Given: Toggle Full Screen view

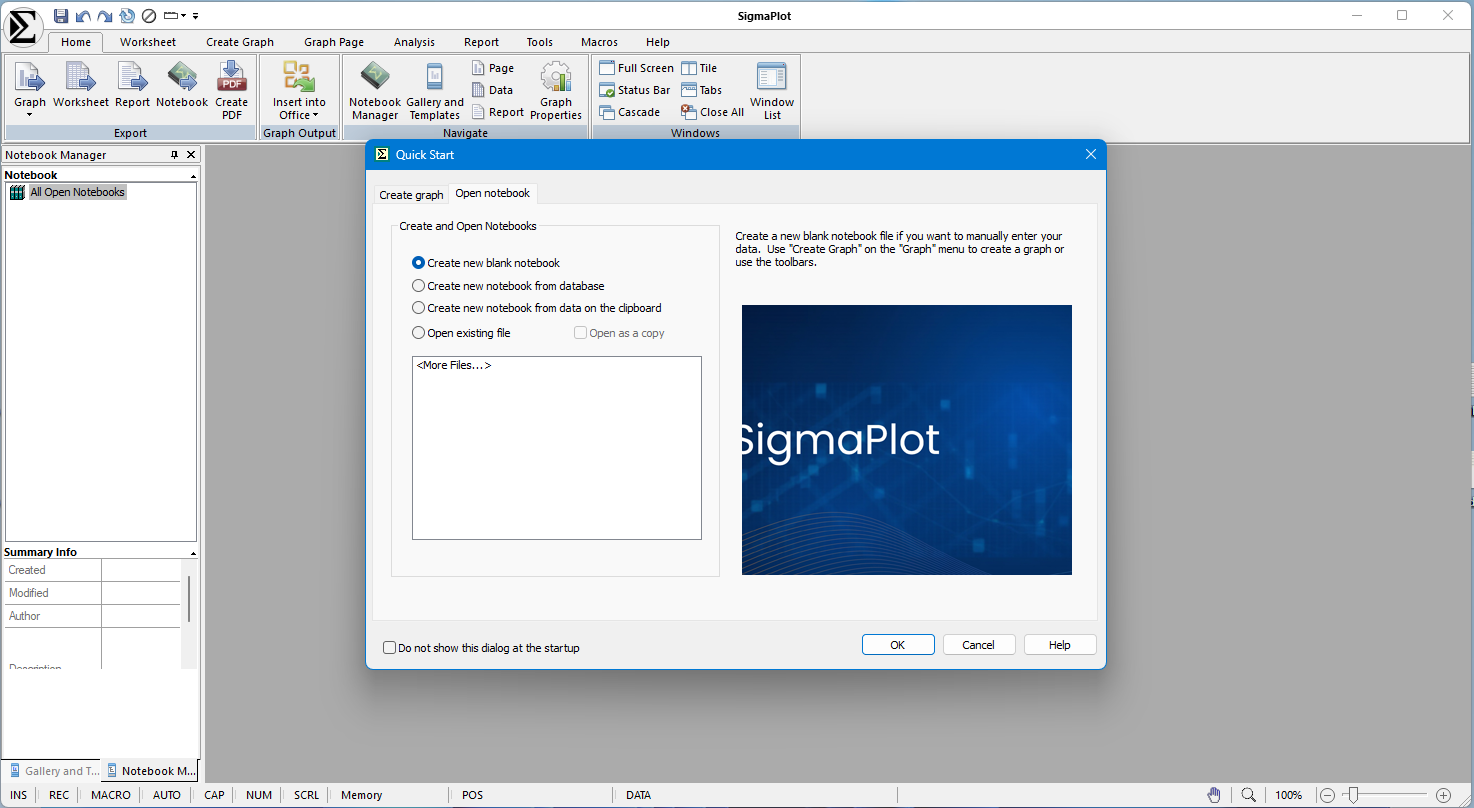Looking at the screenshot, I should 636,68.
